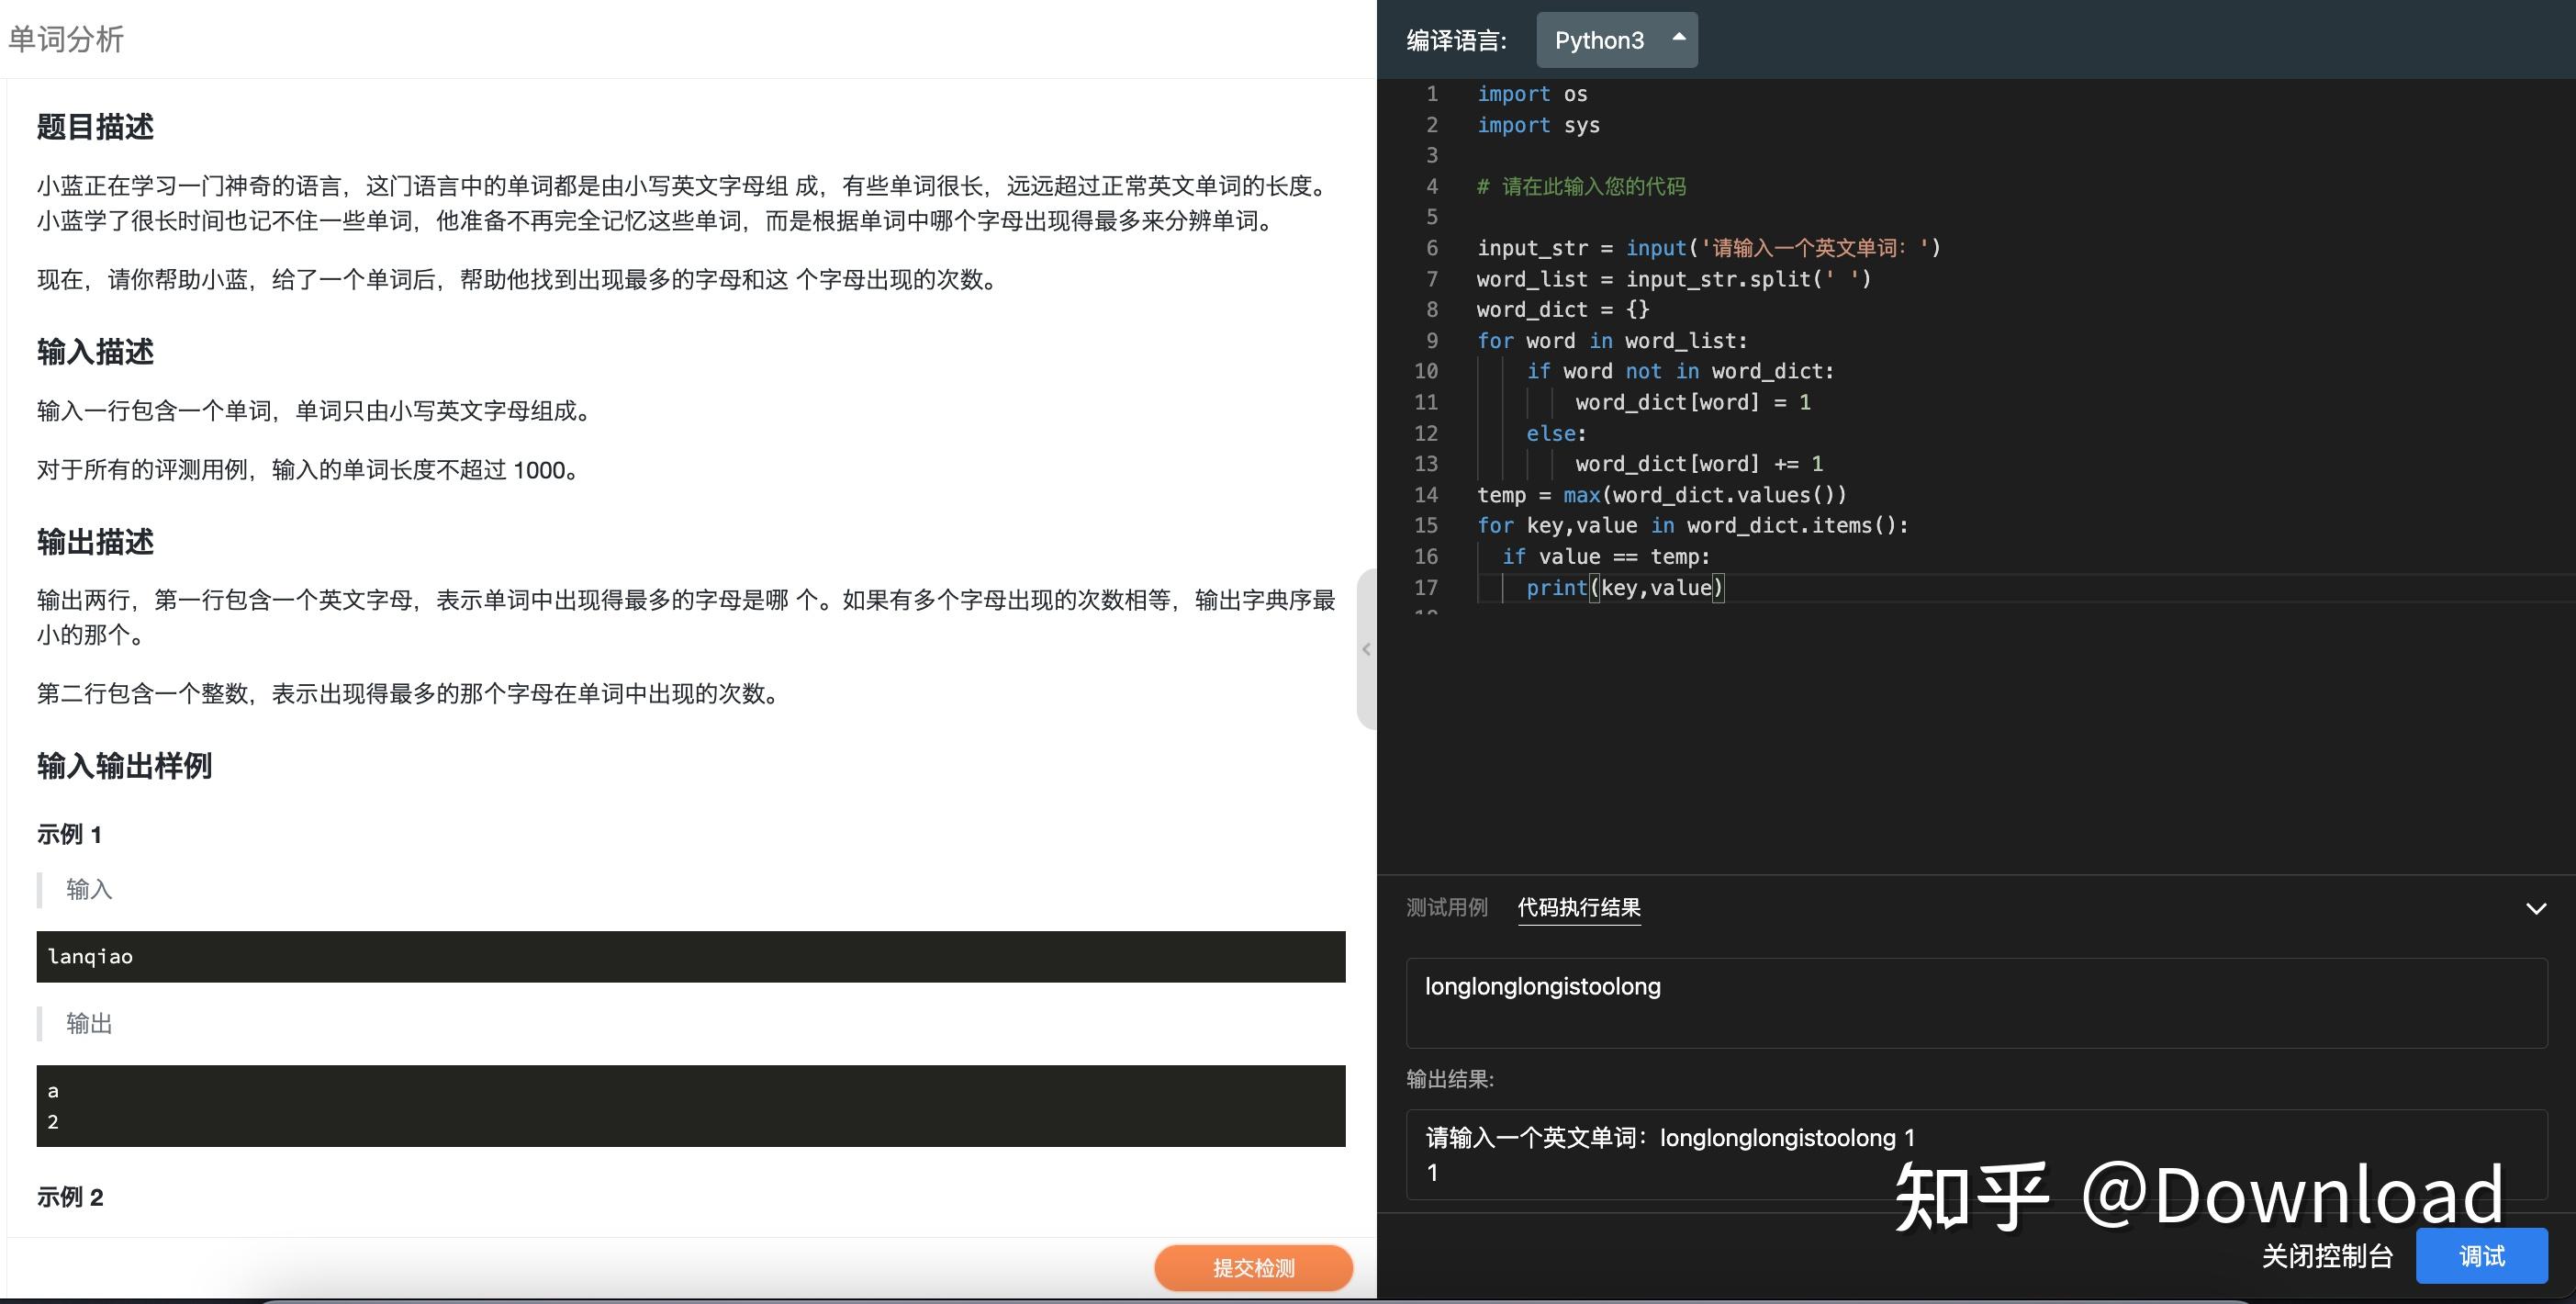The width and height of the screenshot is (2576, 1304).
Task: Click the 编译语言 label
Action: click(1456, 40)
